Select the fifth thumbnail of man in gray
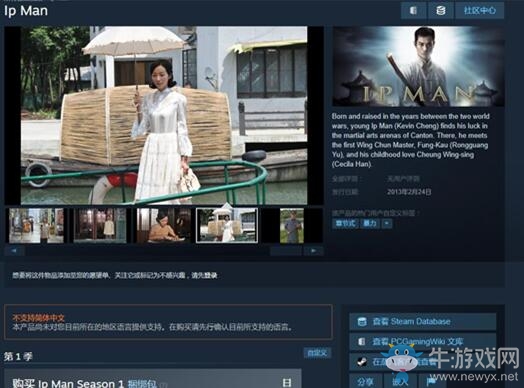This screenshot has height=388, width=524. 292,226
